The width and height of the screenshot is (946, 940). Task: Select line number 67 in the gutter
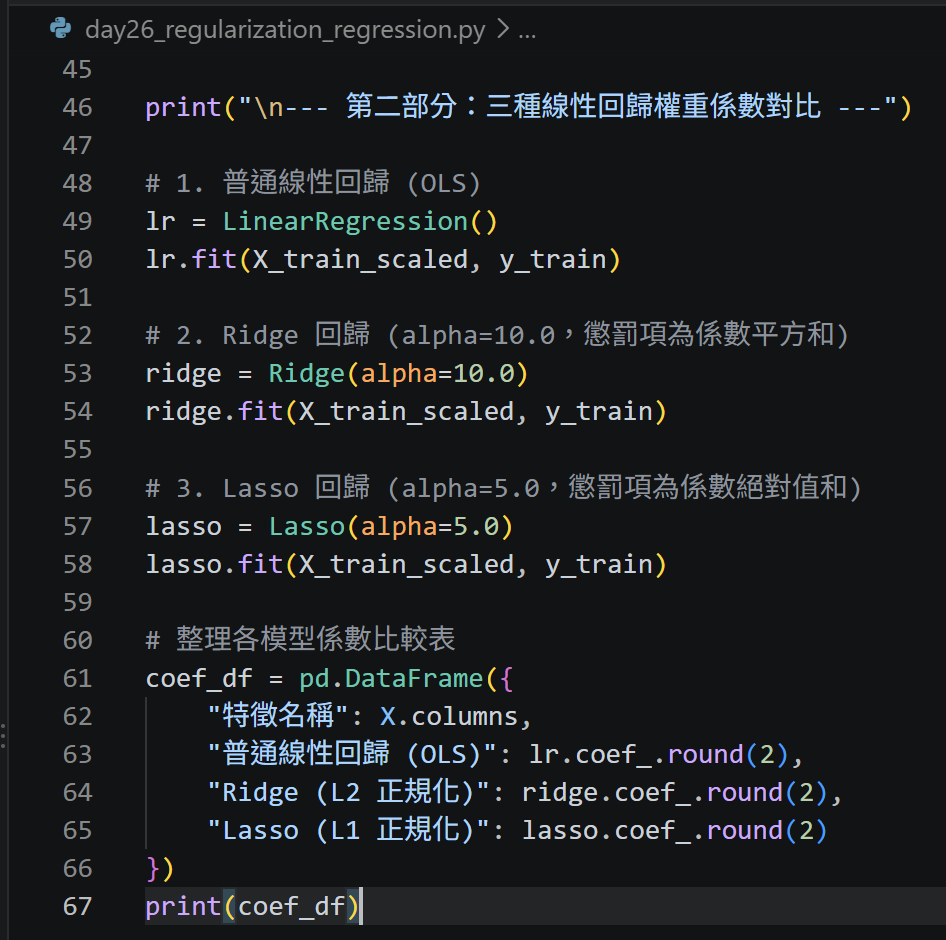[x=77, y=906]
